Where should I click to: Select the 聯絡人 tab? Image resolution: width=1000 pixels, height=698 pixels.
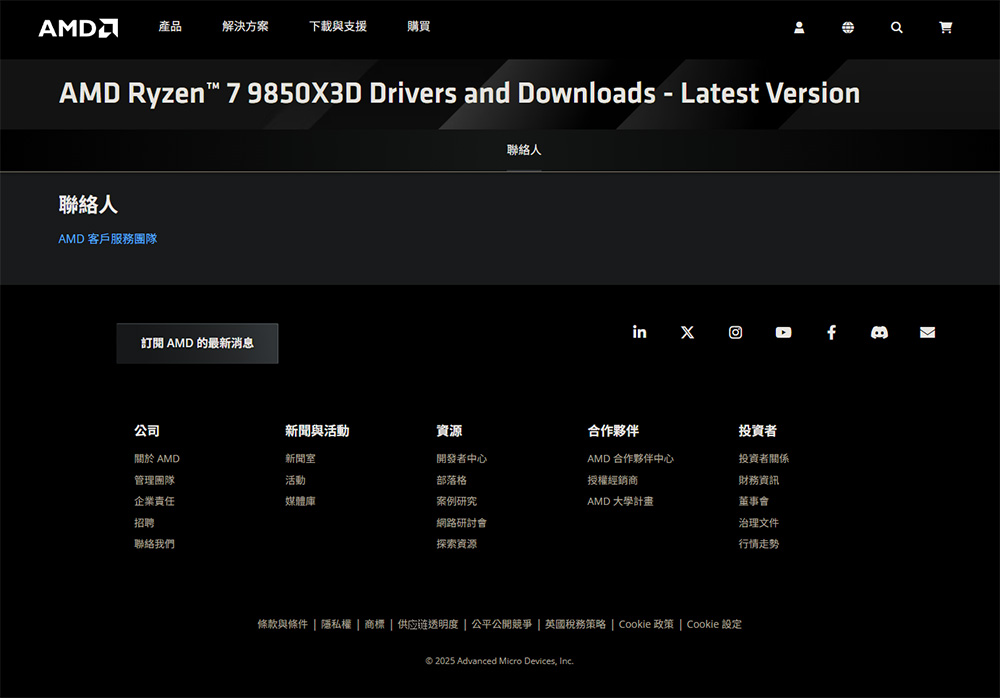524,150
